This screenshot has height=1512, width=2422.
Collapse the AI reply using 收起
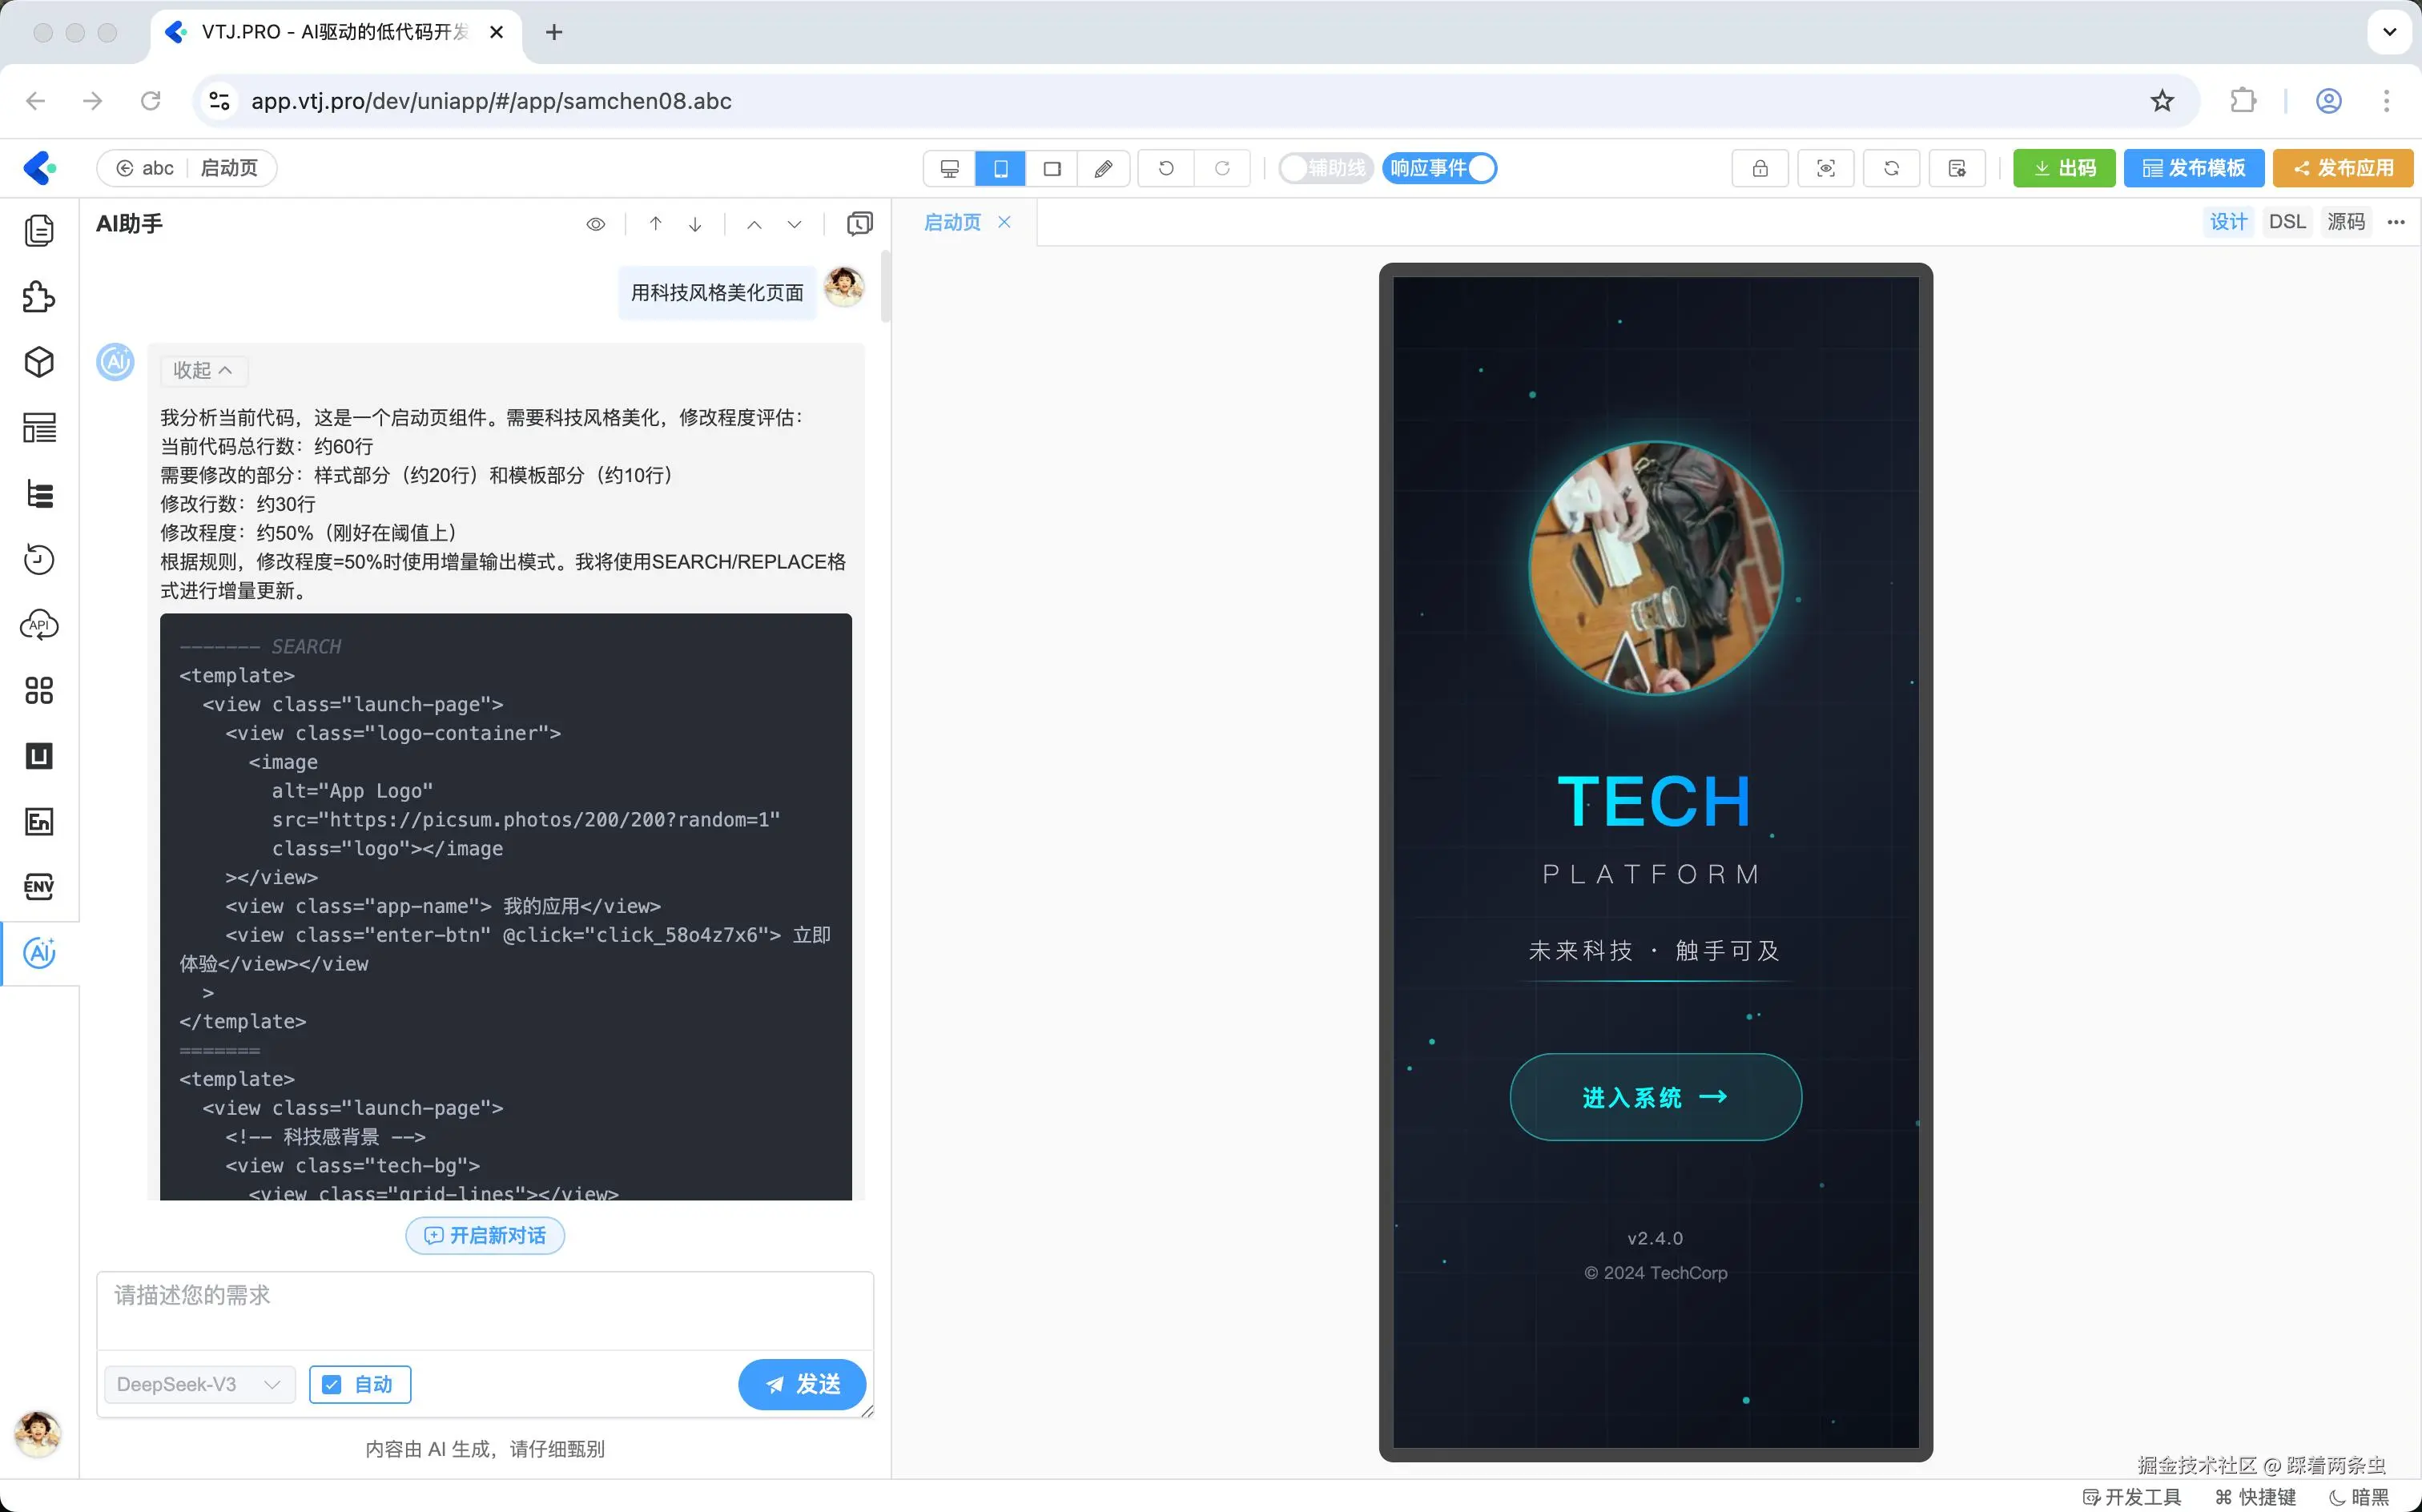point(203,370)
